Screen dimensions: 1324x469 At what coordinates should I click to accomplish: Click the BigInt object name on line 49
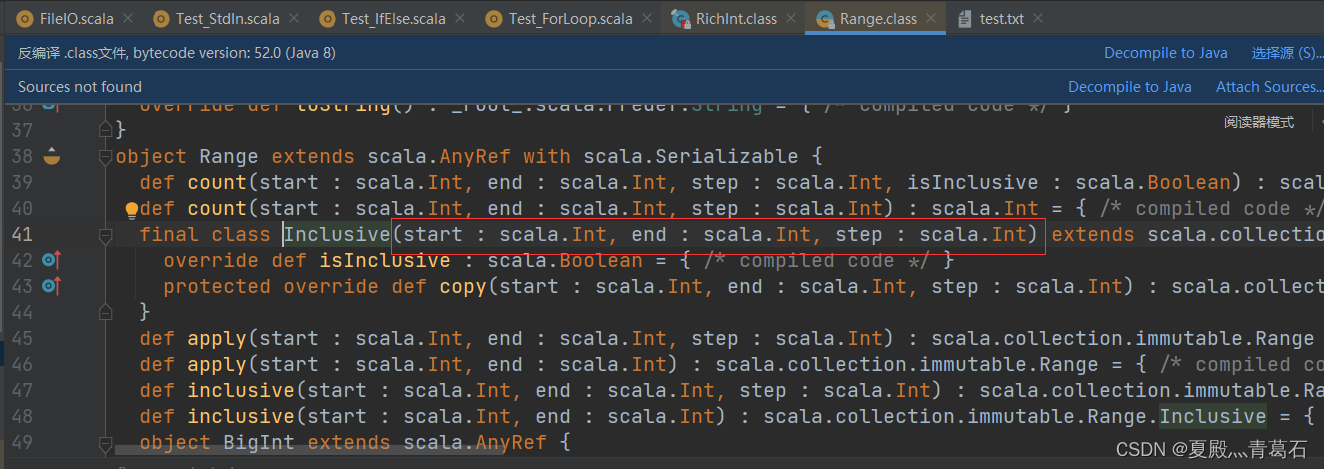pyautogui.click(x=259, y=443)
